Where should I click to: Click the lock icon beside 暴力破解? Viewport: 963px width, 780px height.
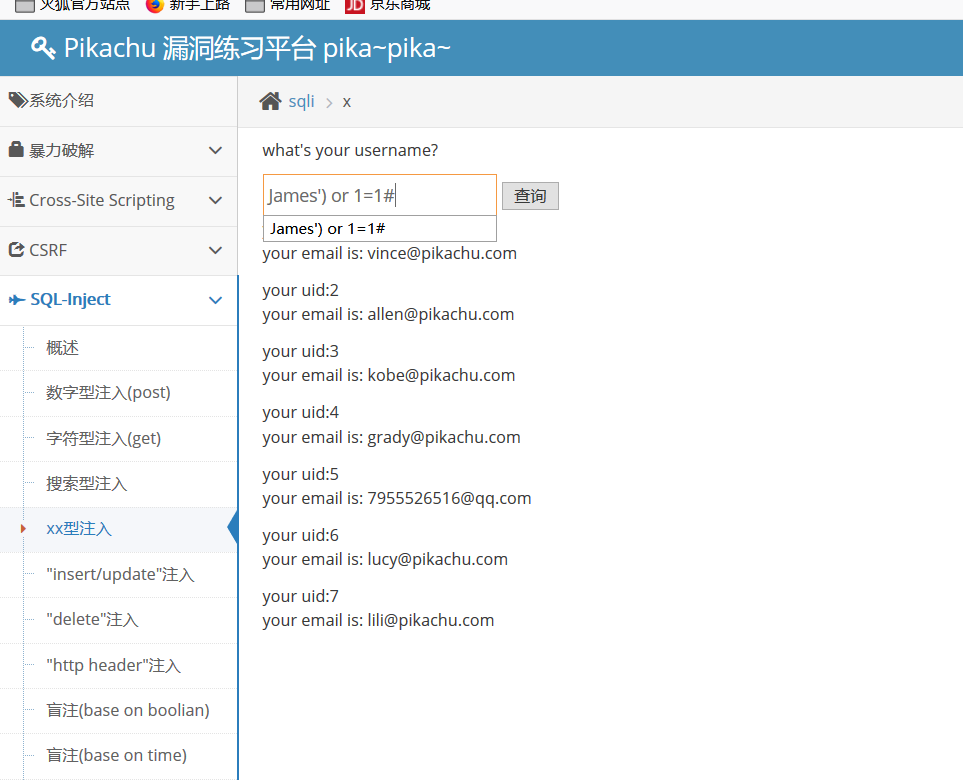tap(16, 149)
